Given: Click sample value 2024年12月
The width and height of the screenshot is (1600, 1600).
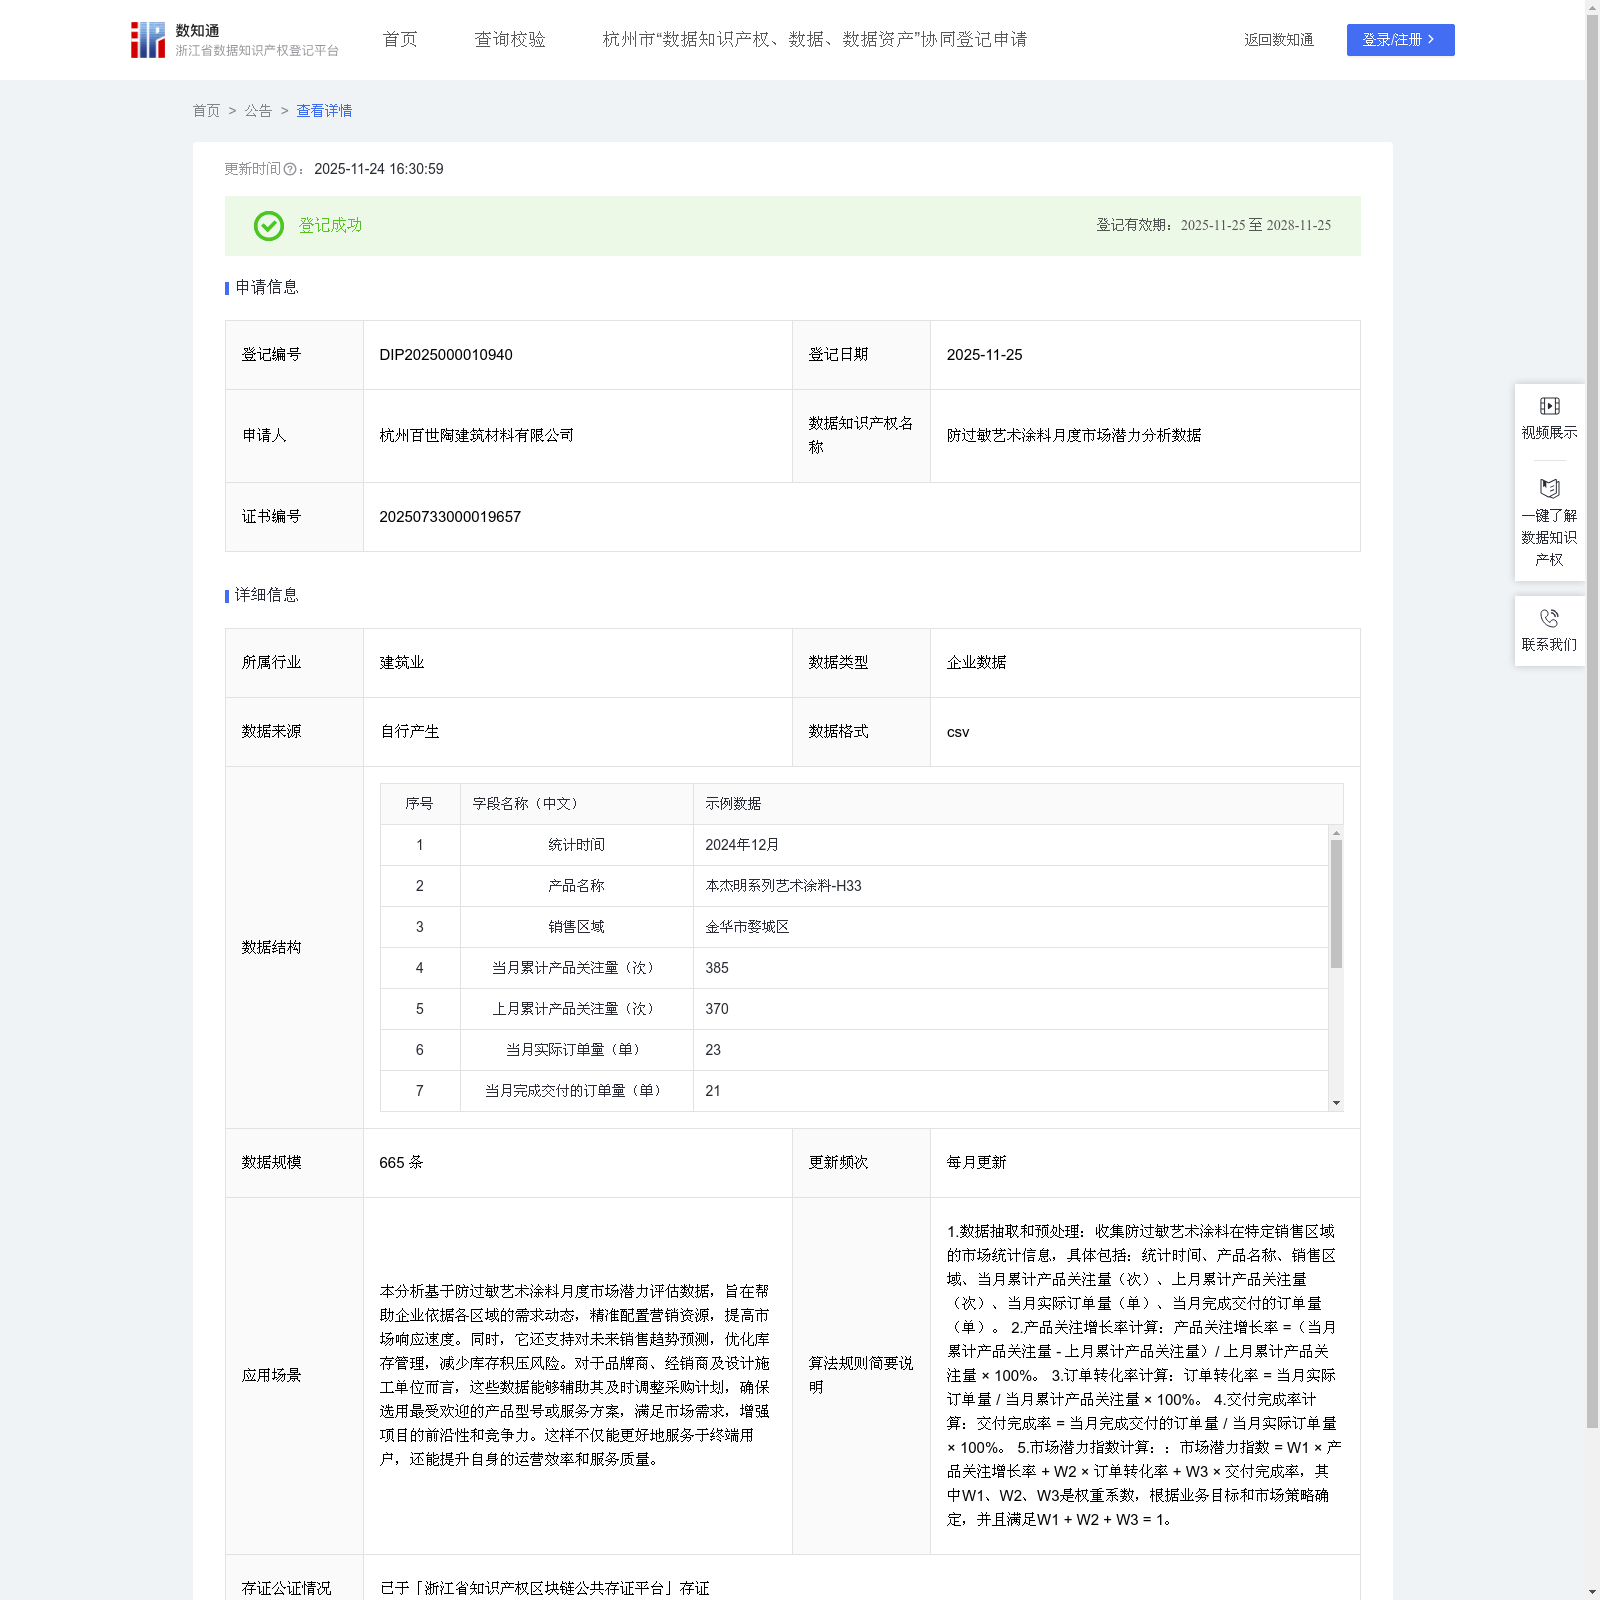Looking at the screenshot, I should pyautogui.click(x=742, y=845).
